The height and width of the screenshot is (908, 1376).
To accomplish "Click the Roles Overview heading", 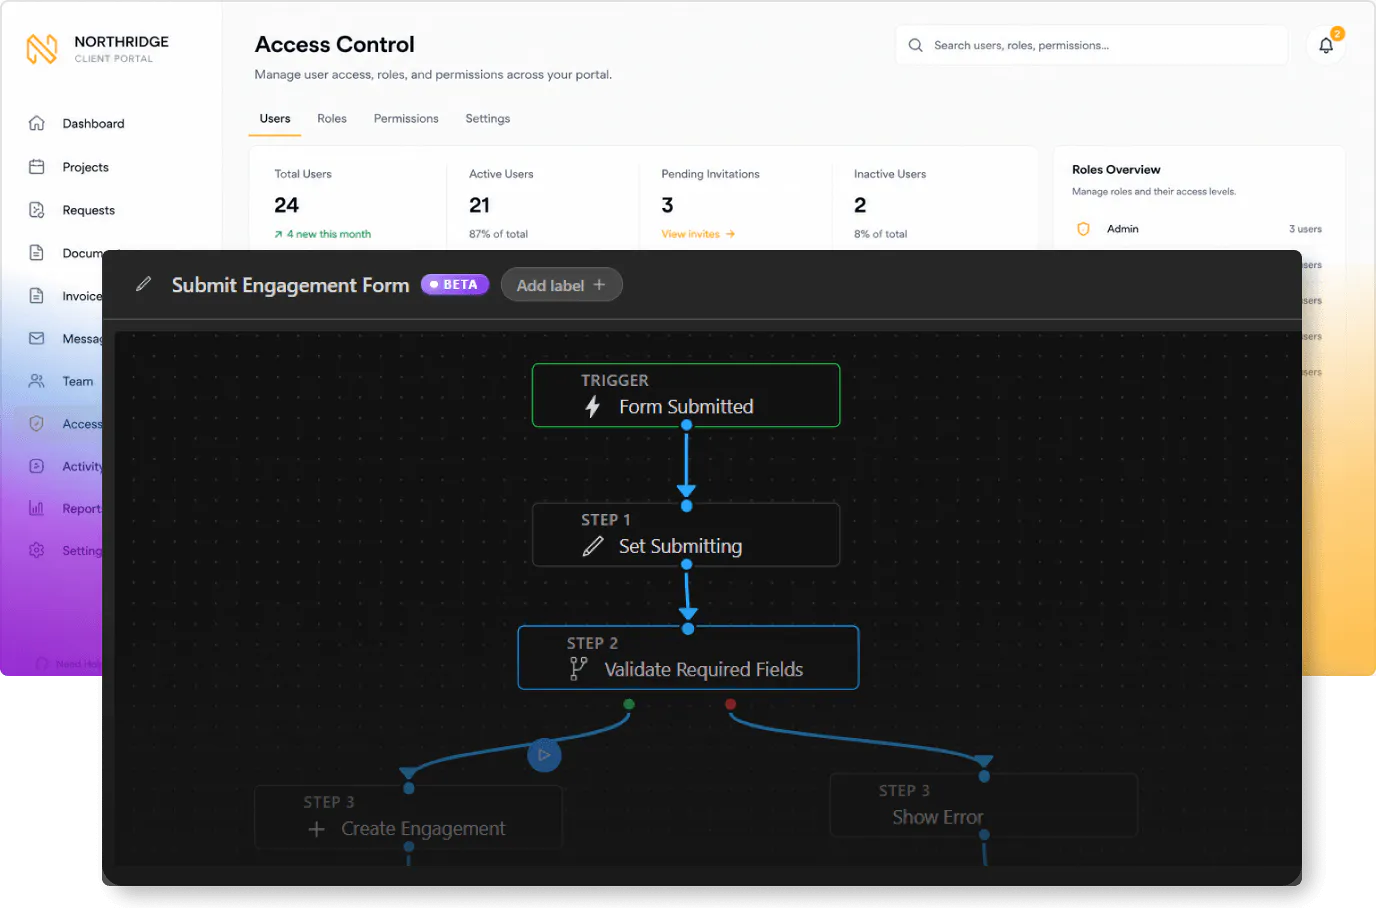I will tap(1116, 170).
